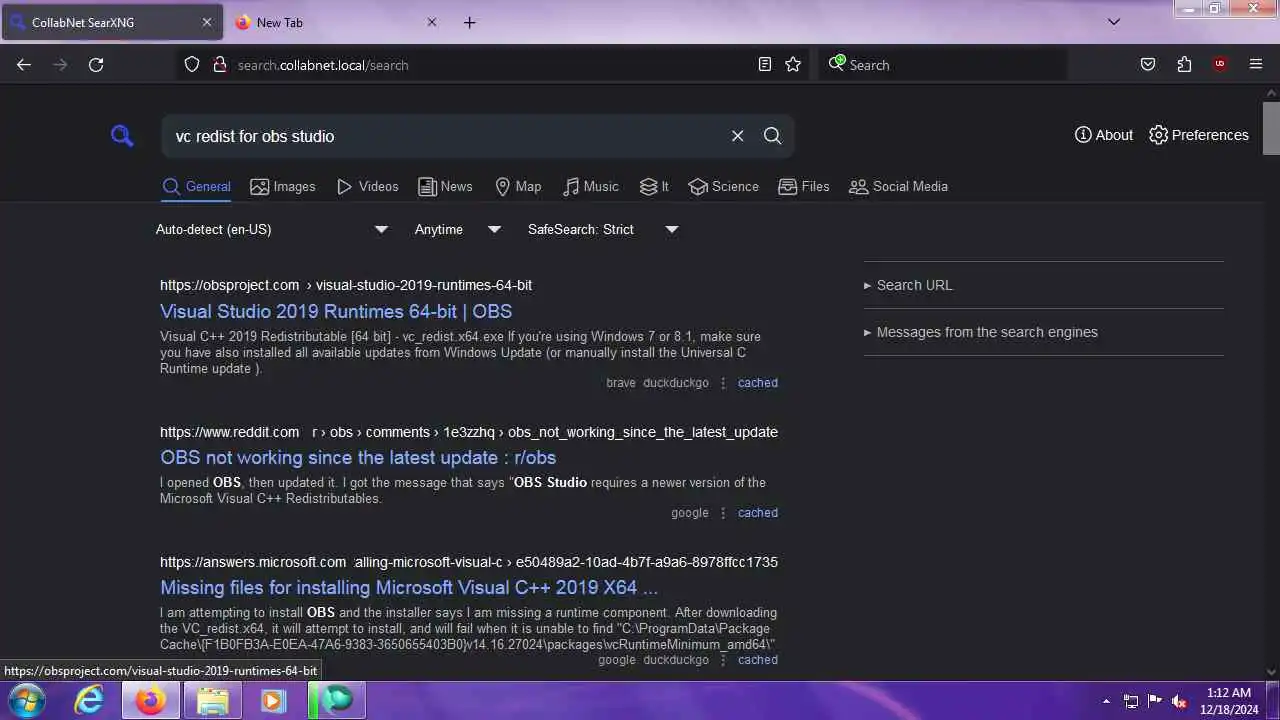Image resolution: width=1280 pixels, height=720 pixels.
Task: Click the page vertical scrollbar thumb
Action: [x=1271, y=128]
